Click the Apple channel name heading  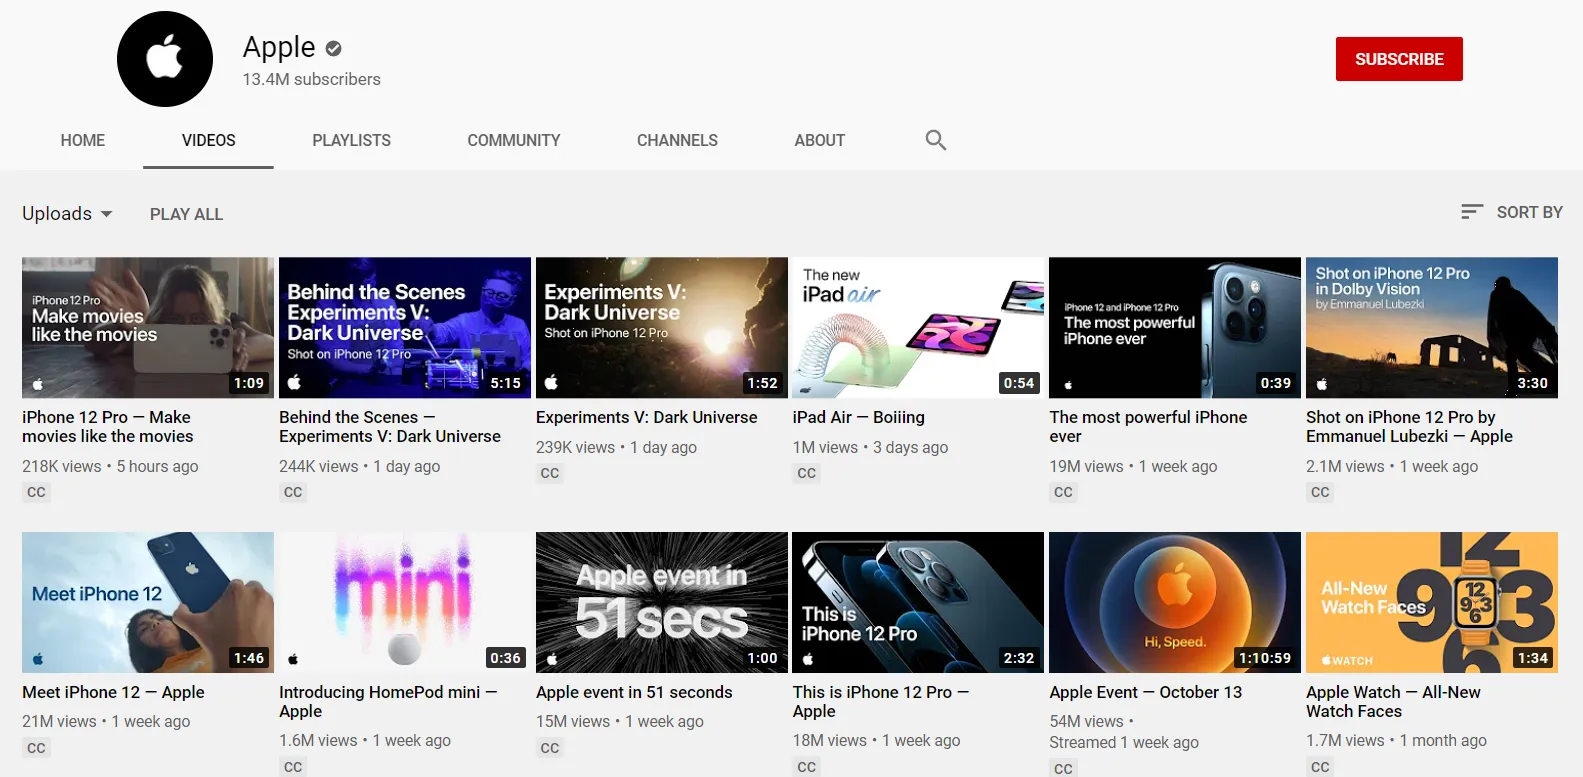tap(279, 47)
